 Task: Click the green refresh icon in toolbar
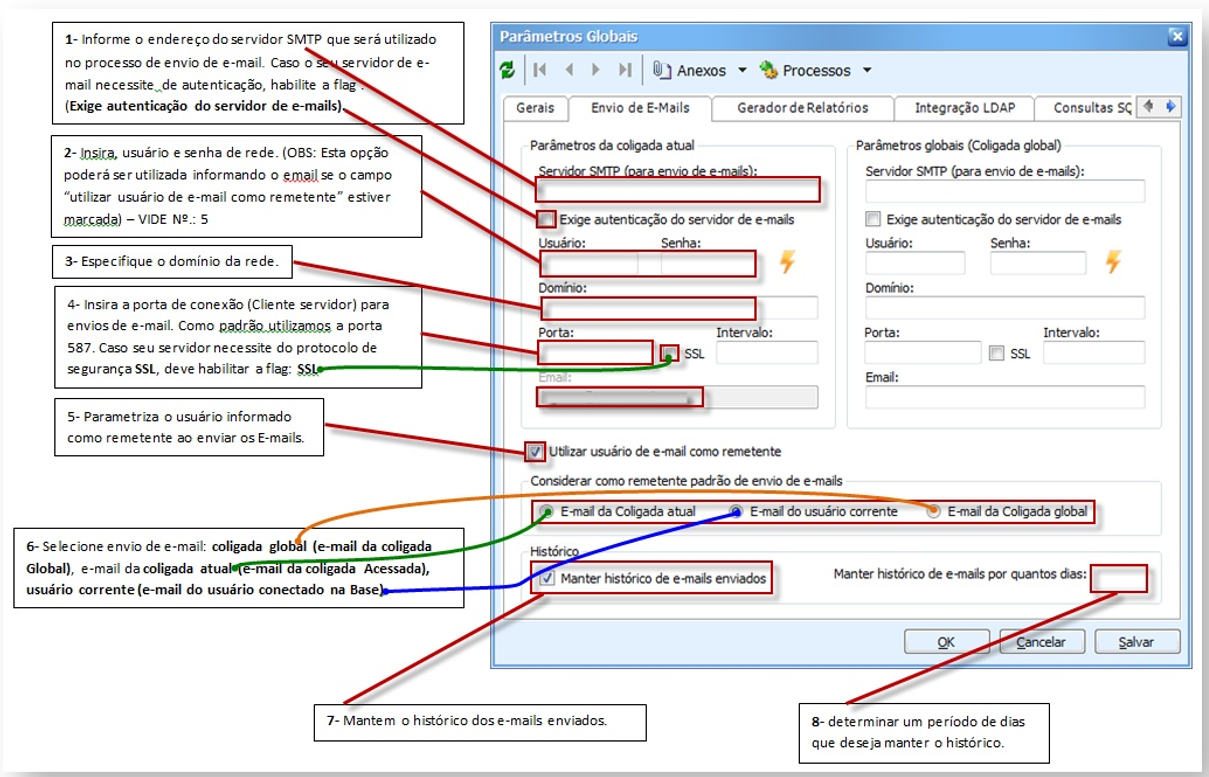click(508, 70)
